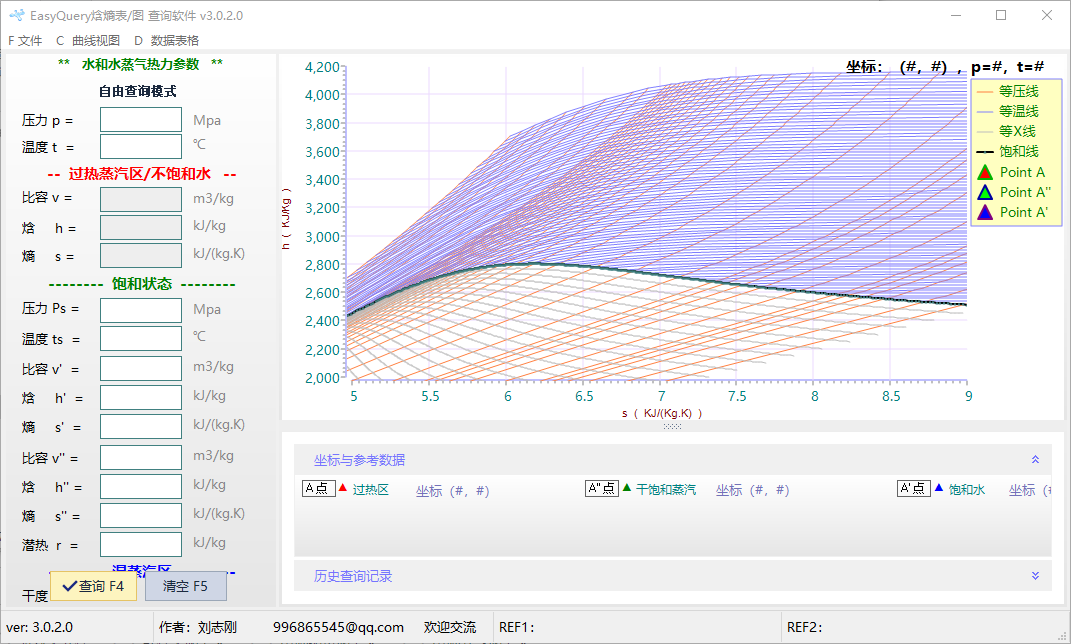Click the splitter grip below the chart

click(x=672, y=426)
